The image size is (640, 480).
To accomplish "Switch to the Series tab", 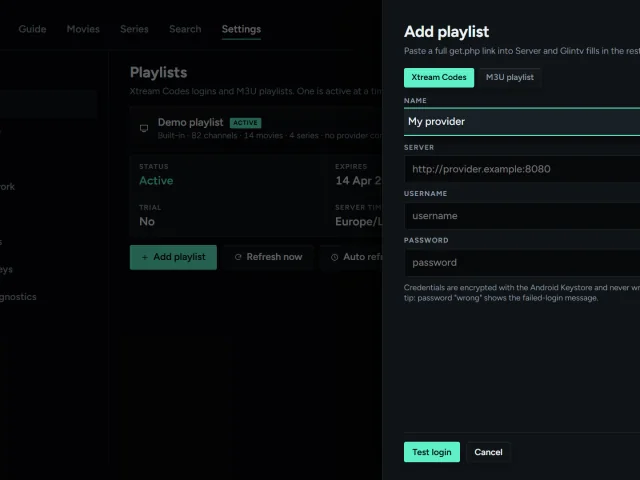I will click(x=134, y=29).
